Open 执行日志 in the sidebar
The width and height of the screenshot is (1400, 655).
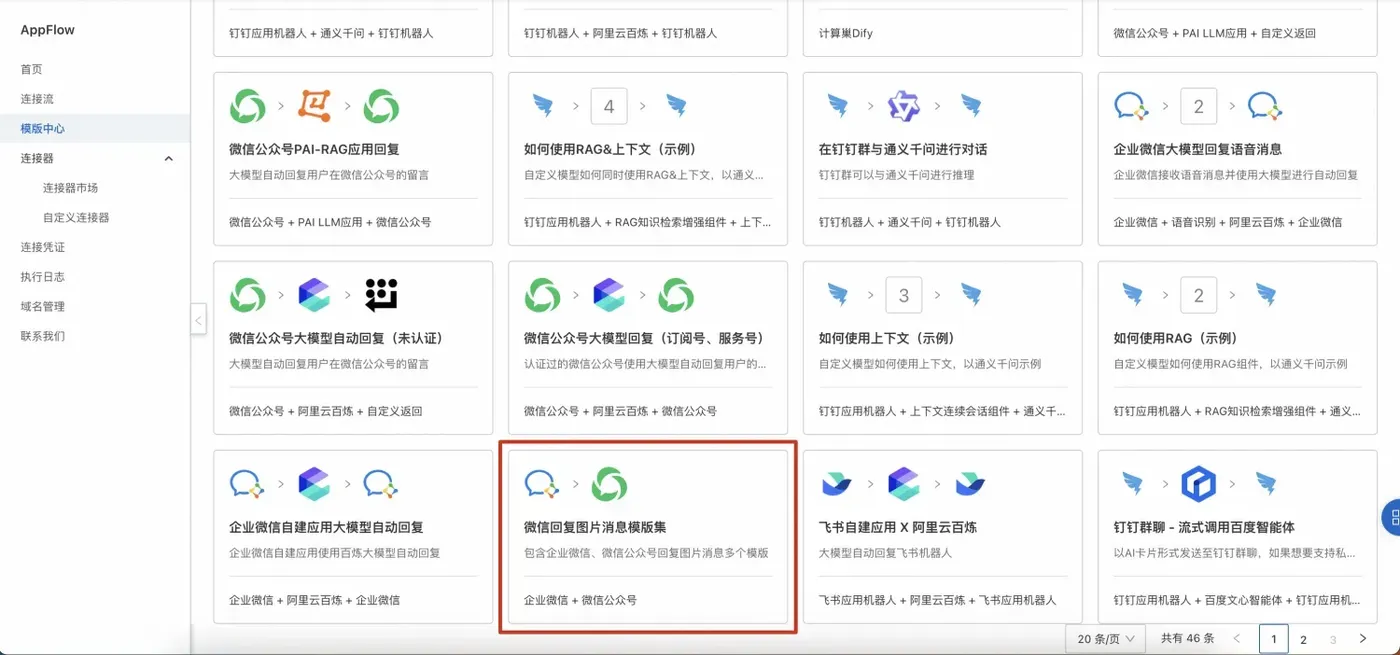coord(43,277)
